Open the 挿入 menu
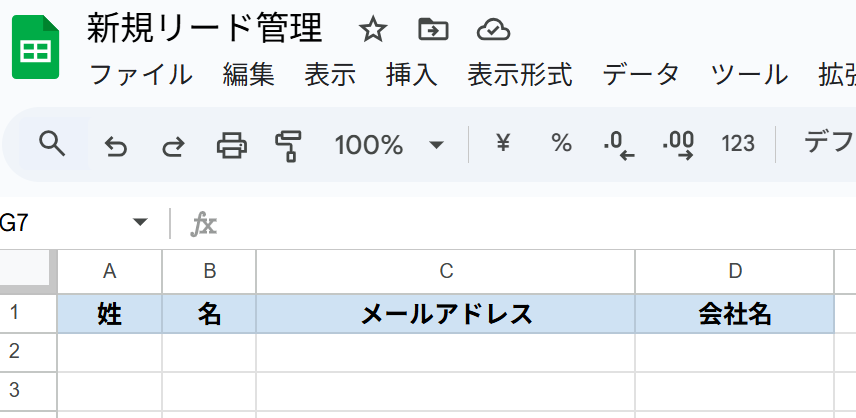 pyautogui.click(x=412, y=75)
